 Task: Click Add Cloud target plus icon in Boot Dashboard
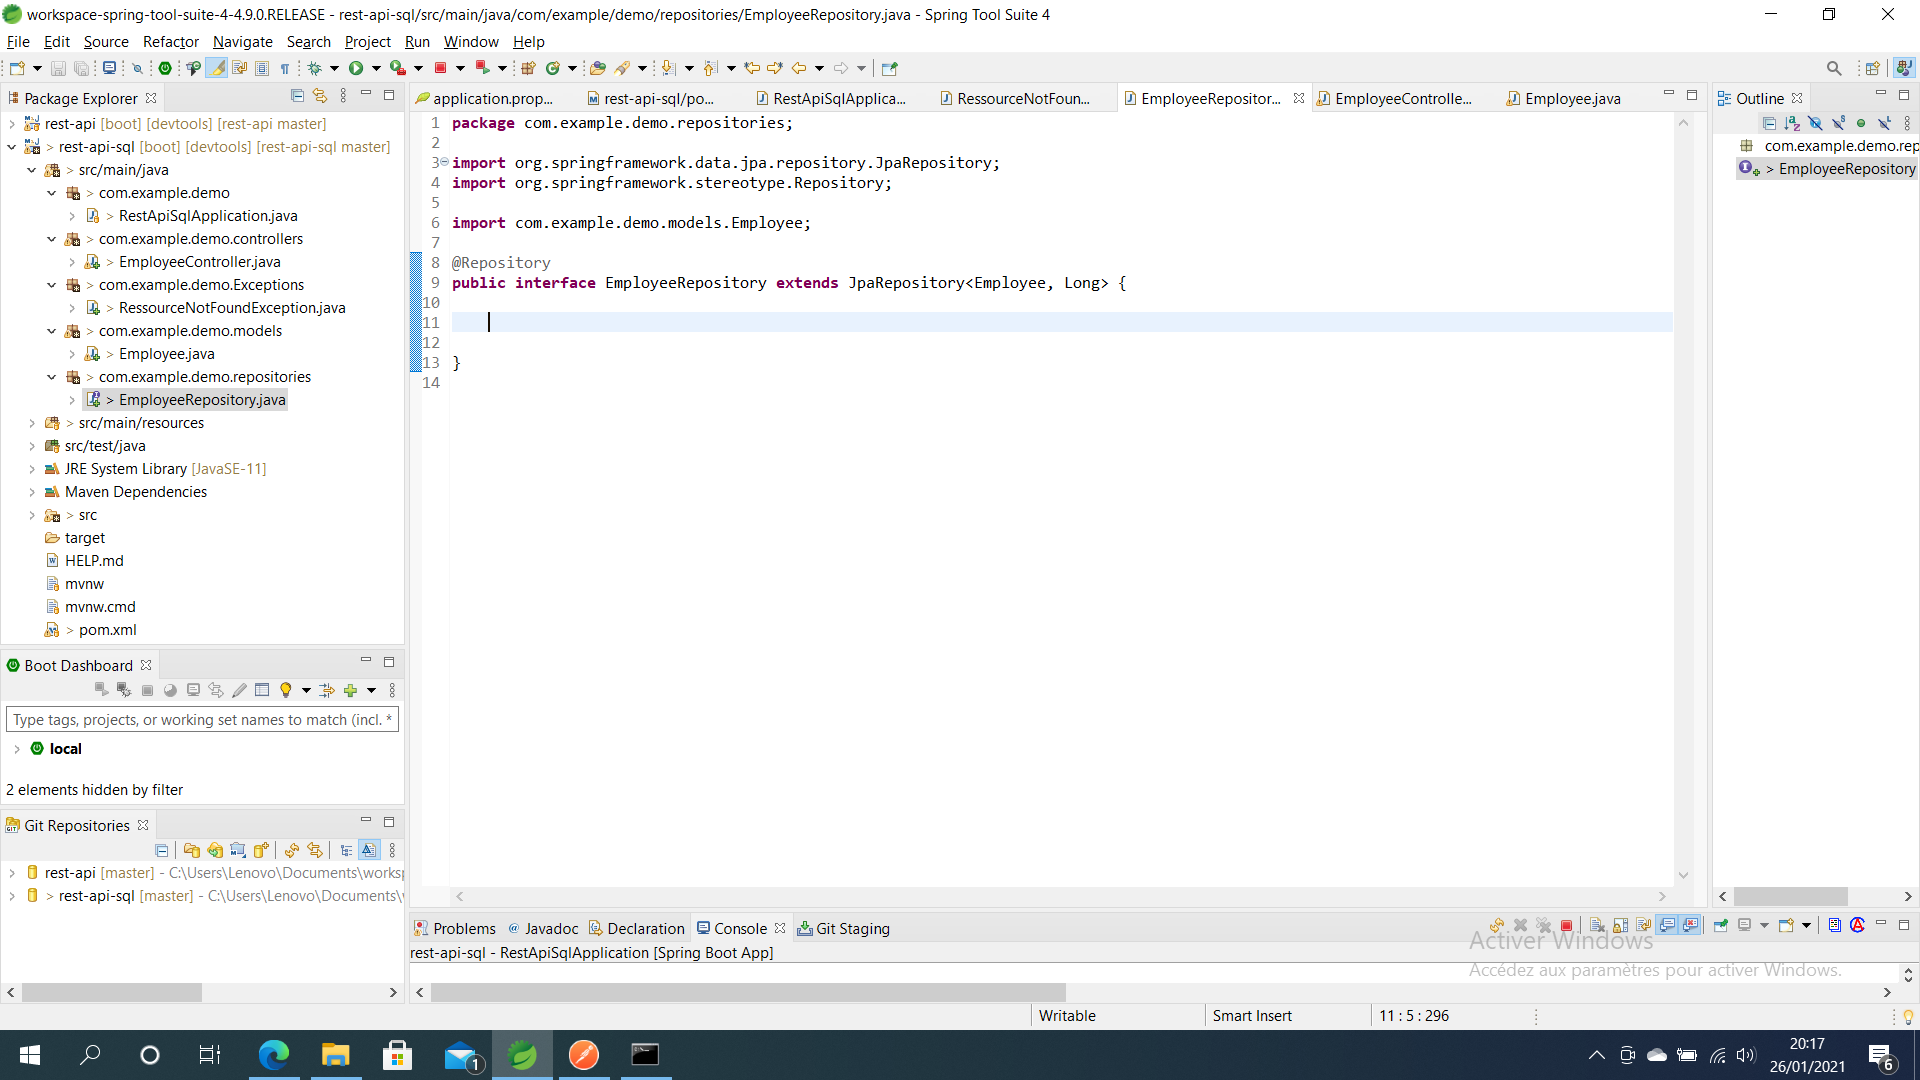(350, 690)
